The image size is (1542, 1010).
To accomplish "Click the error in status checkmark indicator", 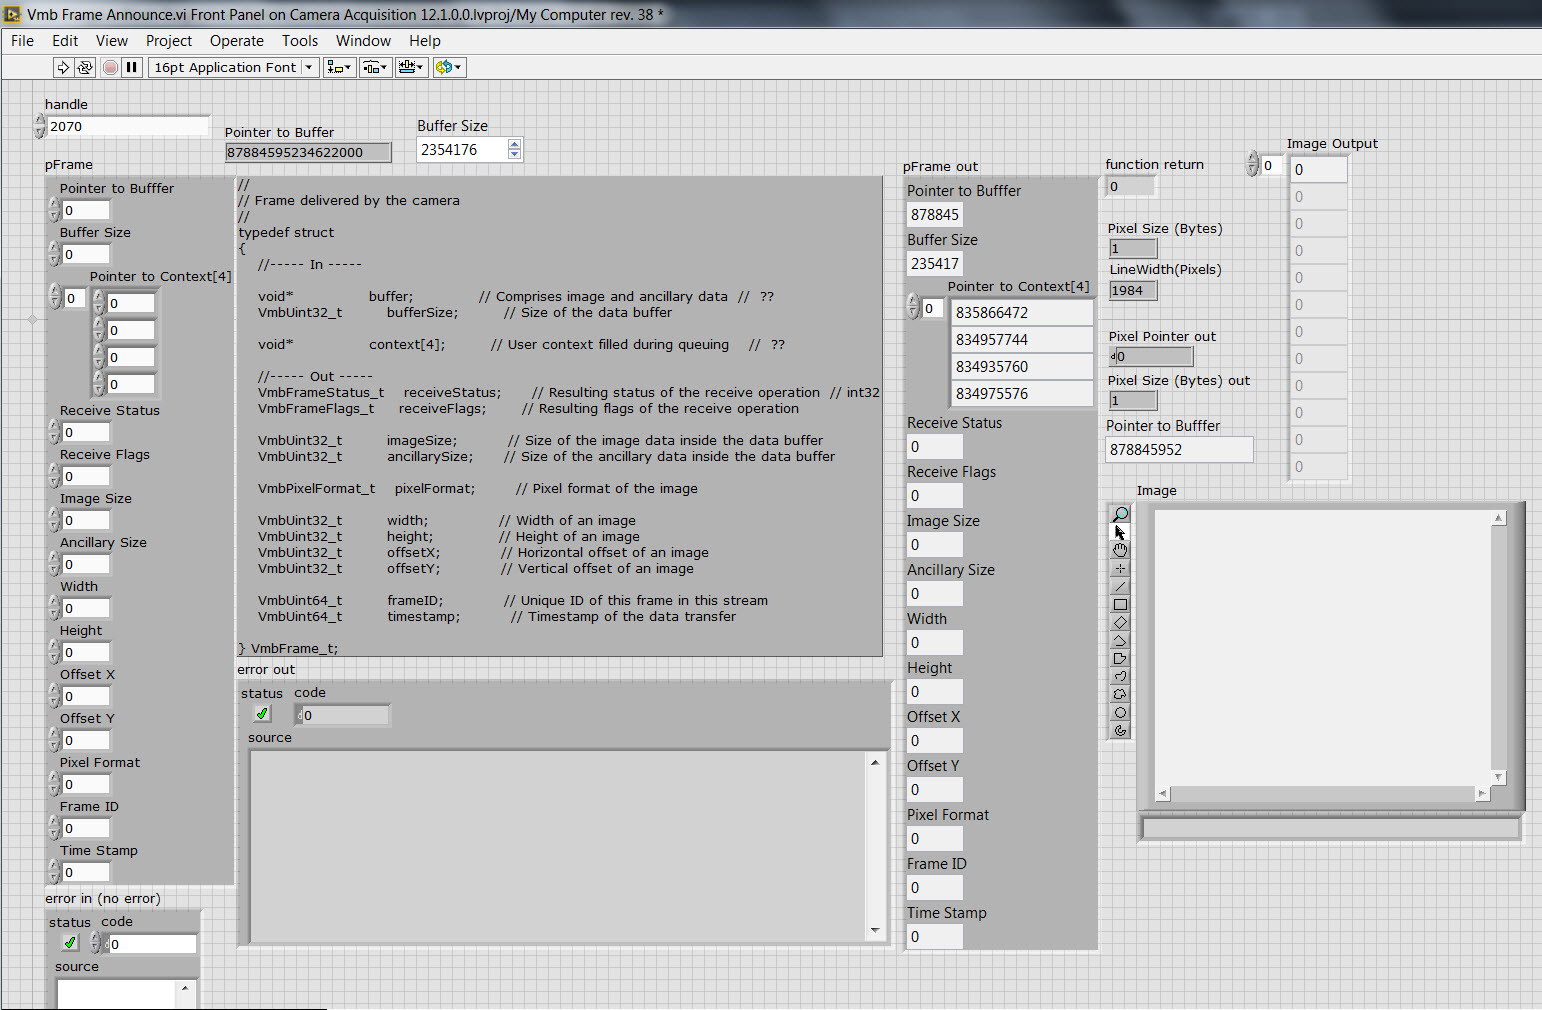I will 69,943.
